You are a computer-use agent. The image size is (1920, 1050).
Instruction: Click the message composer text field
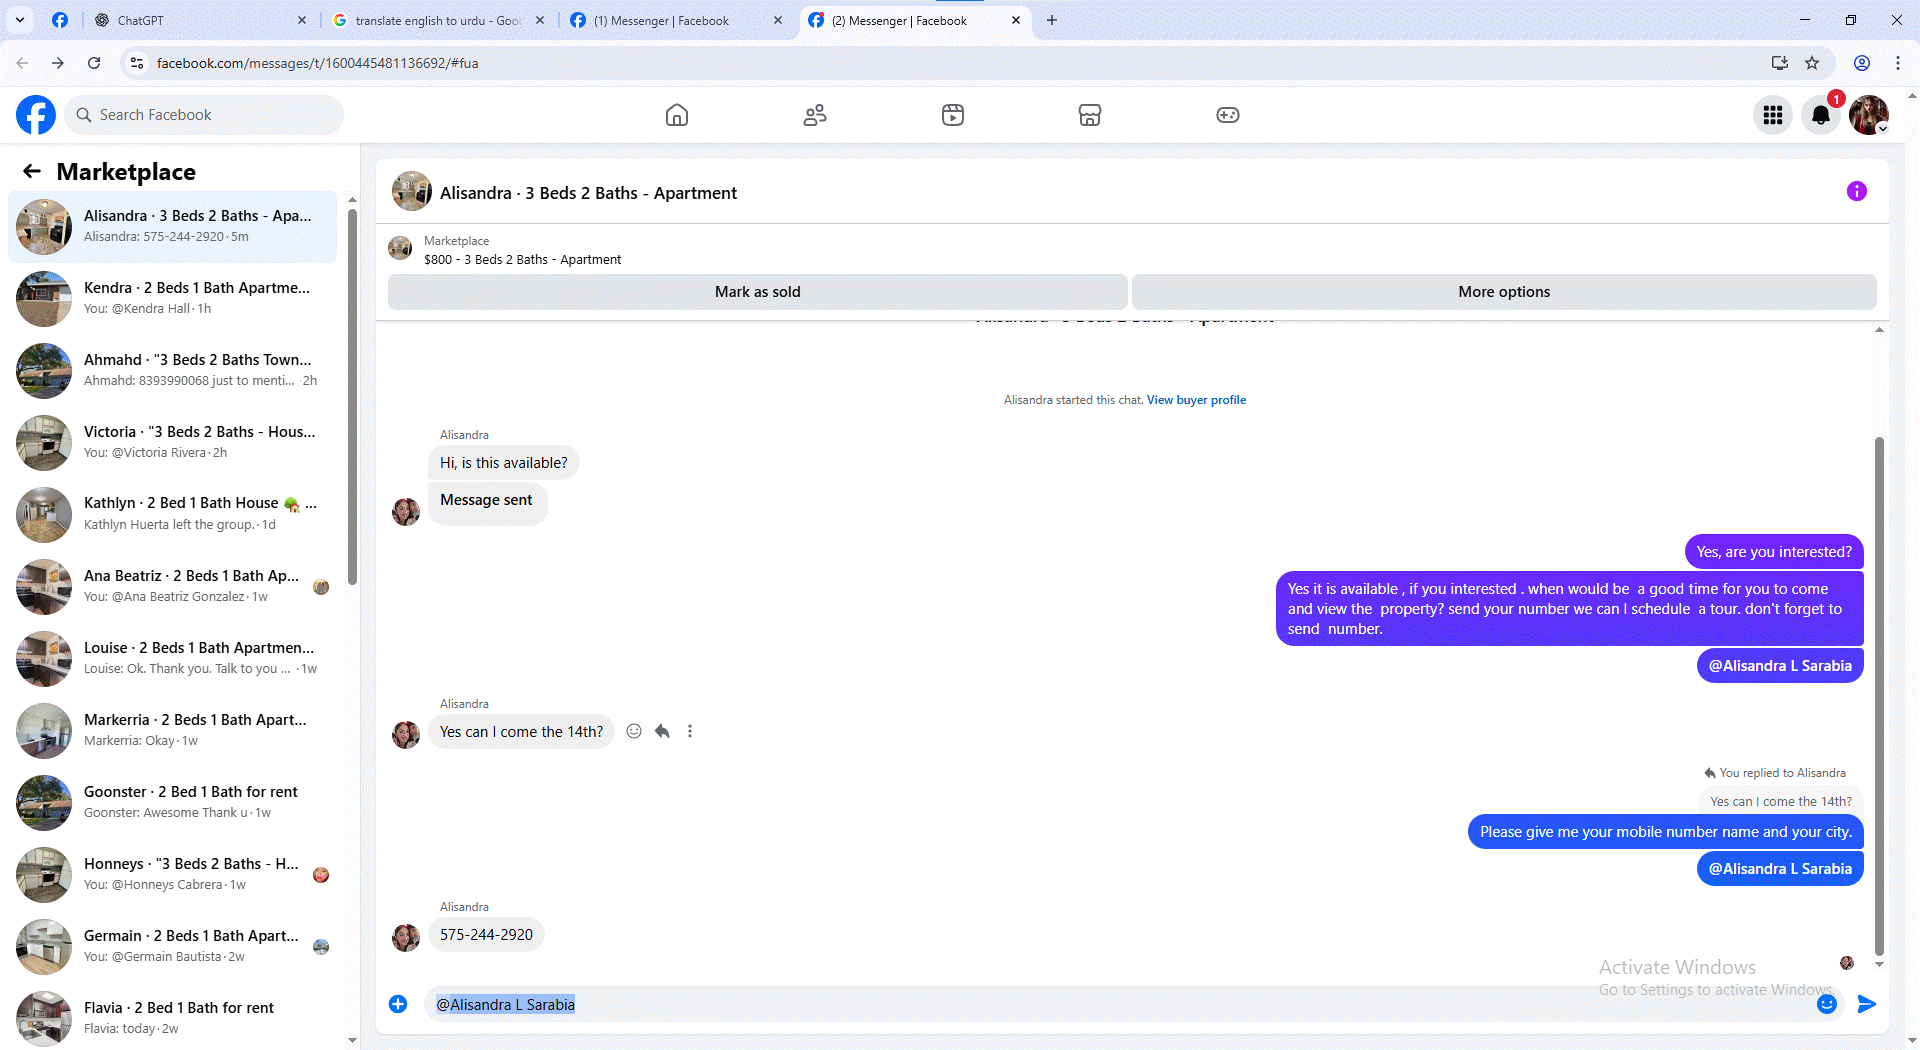[x=1120, y=1004]
